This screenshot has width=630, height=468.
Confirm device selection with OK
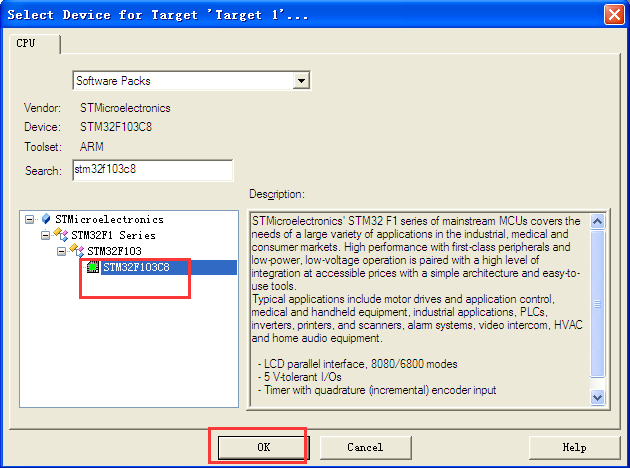(x=264, y=447)
